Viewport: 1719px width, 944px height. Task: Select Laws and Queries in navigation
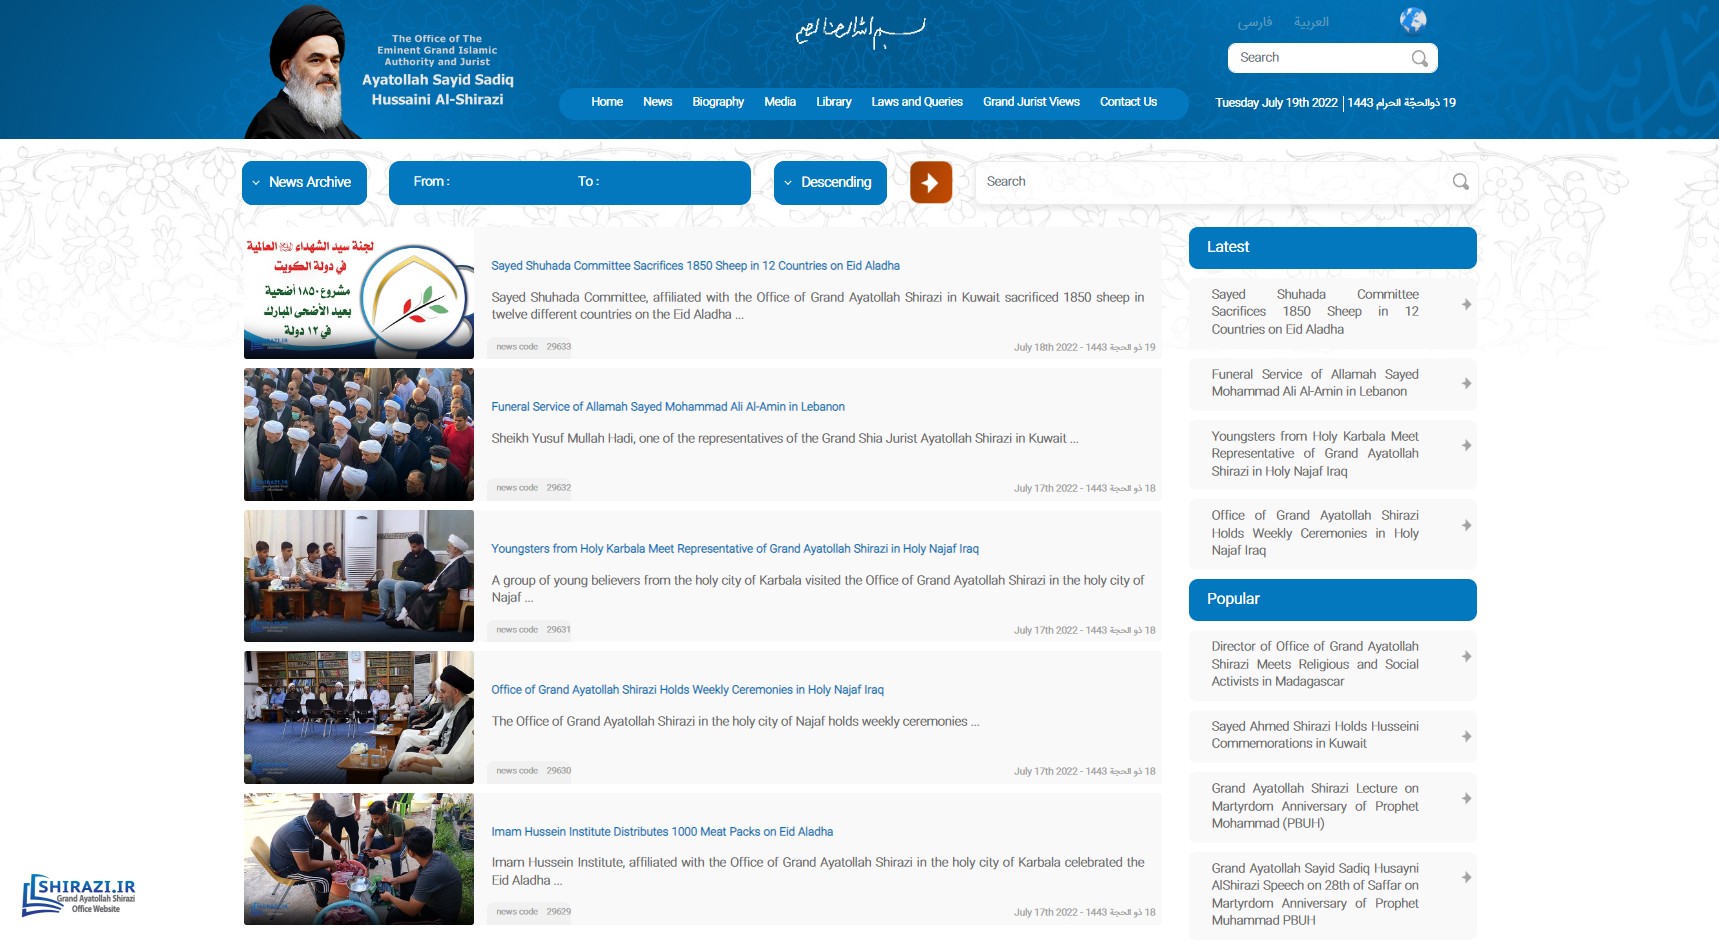click(x=916, y=102)
